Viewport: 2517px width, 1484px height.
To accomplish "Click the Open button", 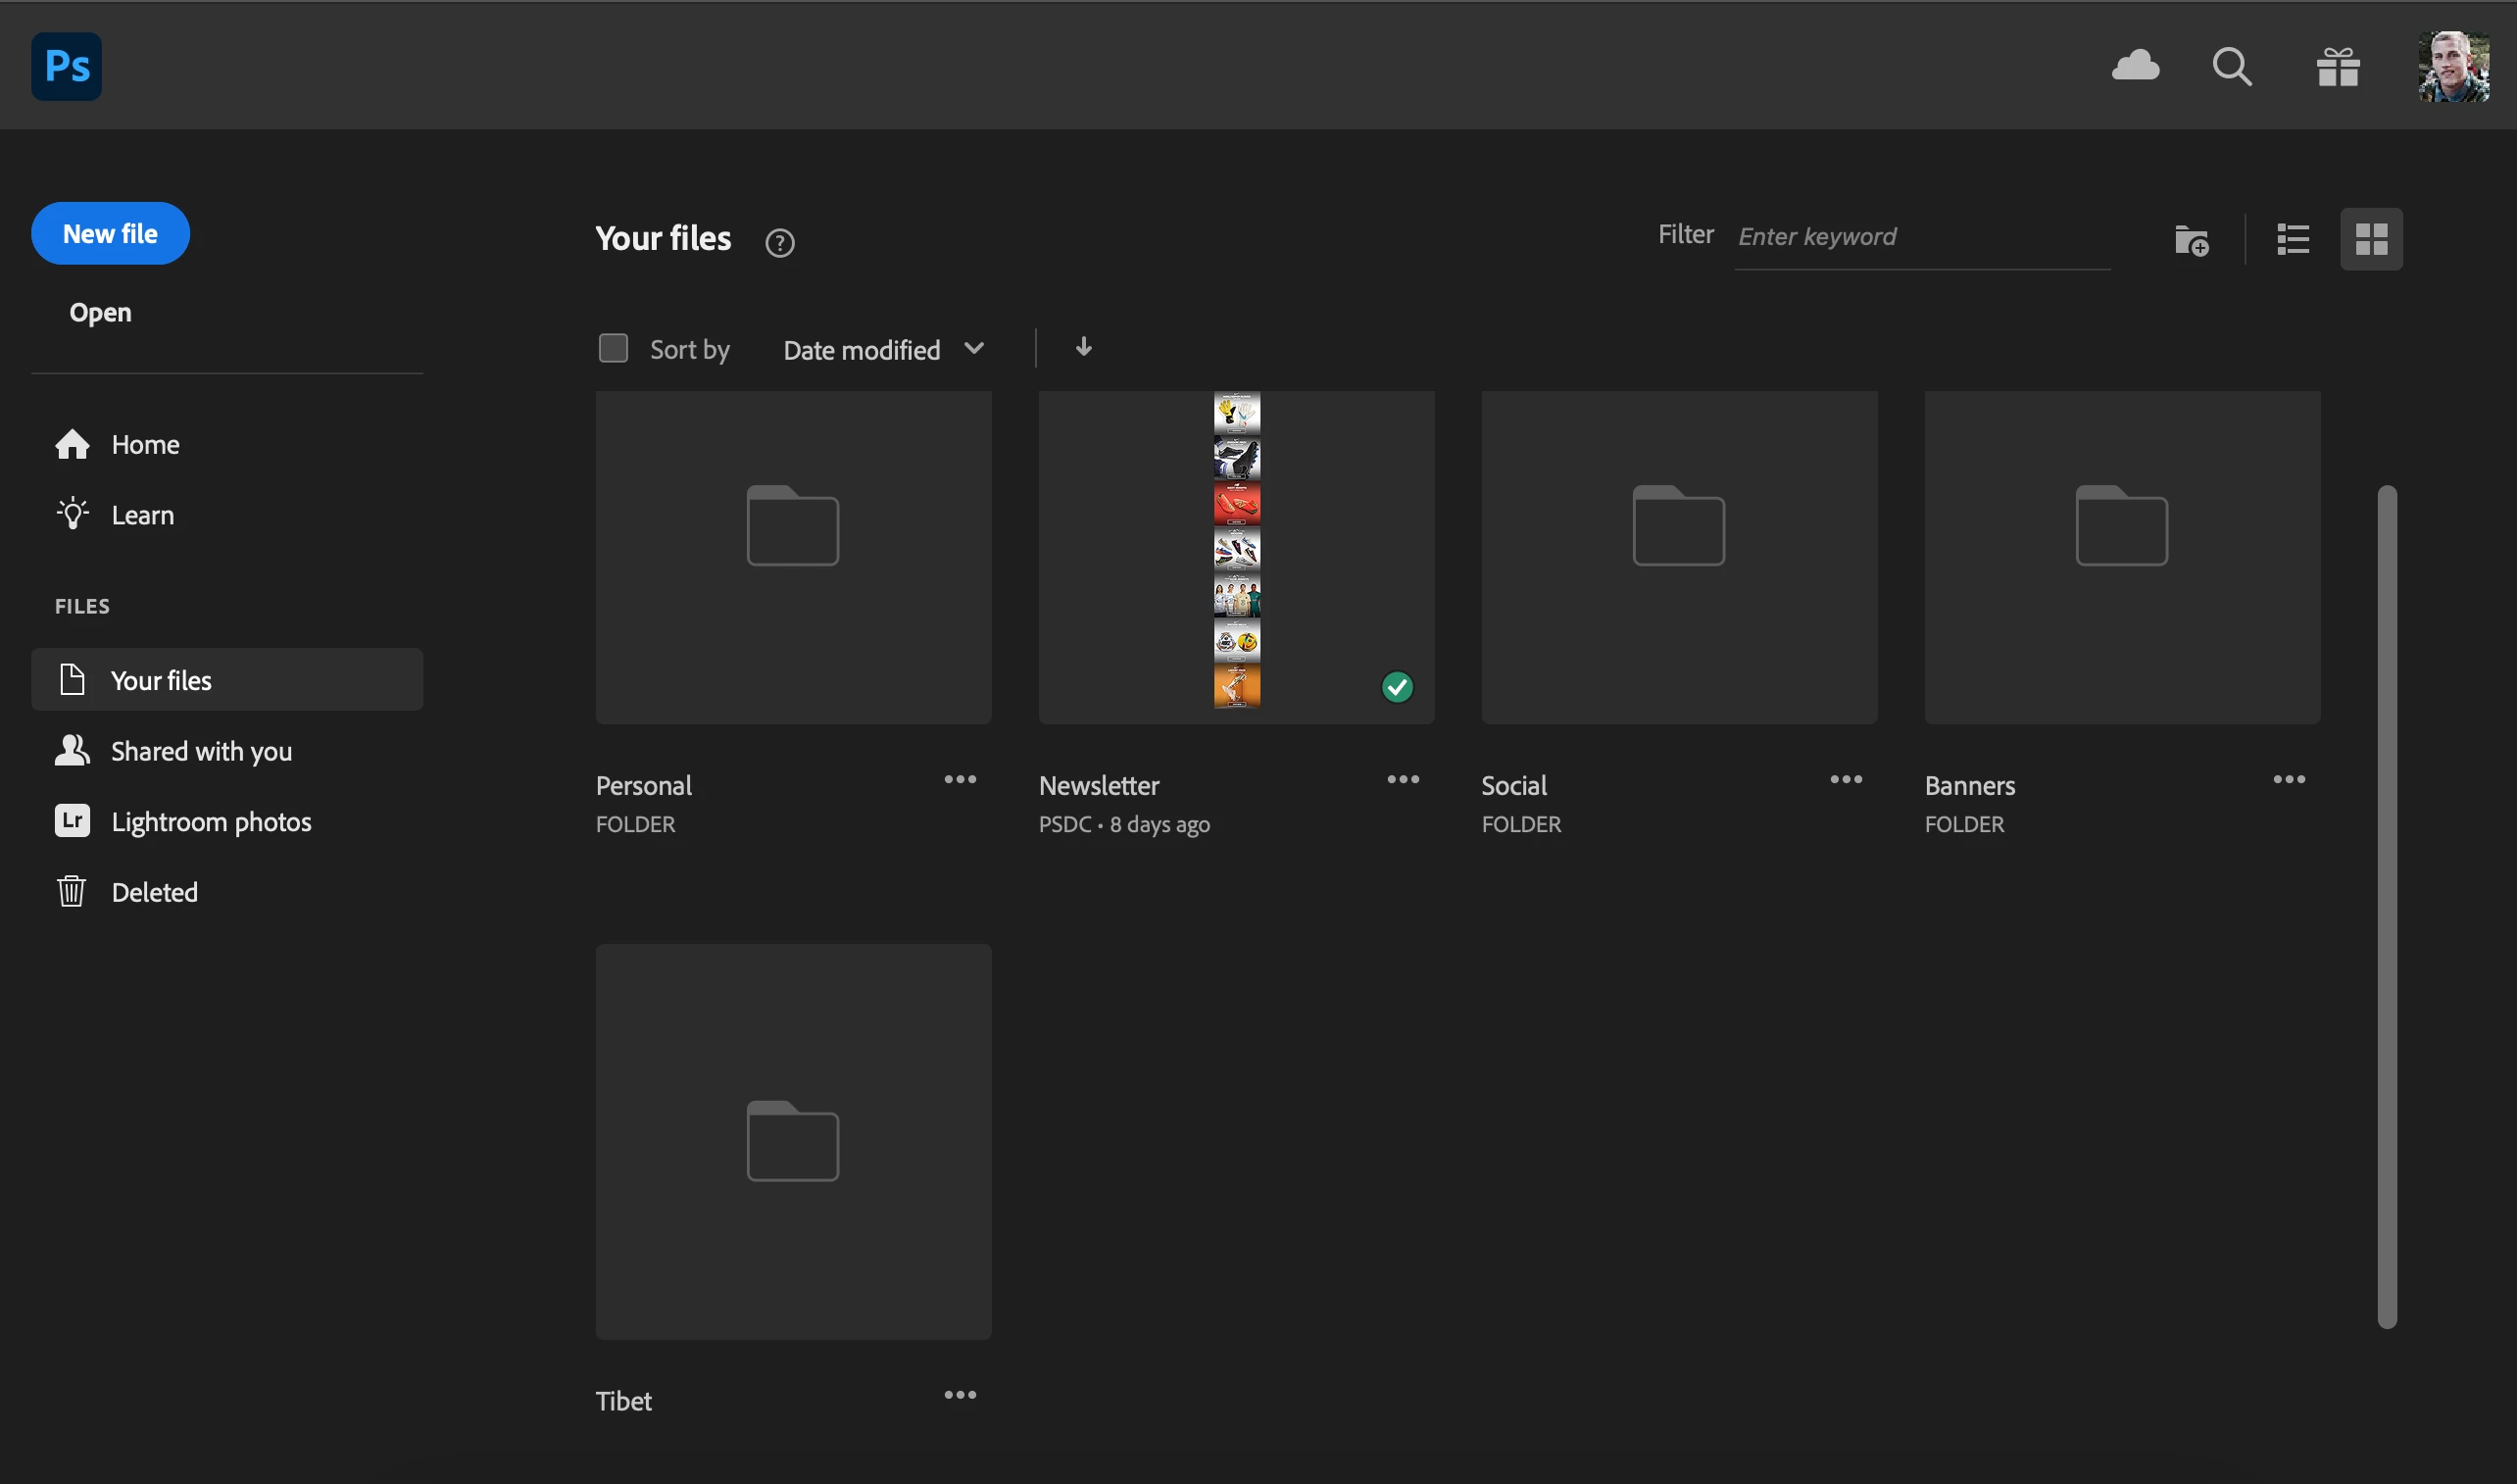I will point(100,313).
